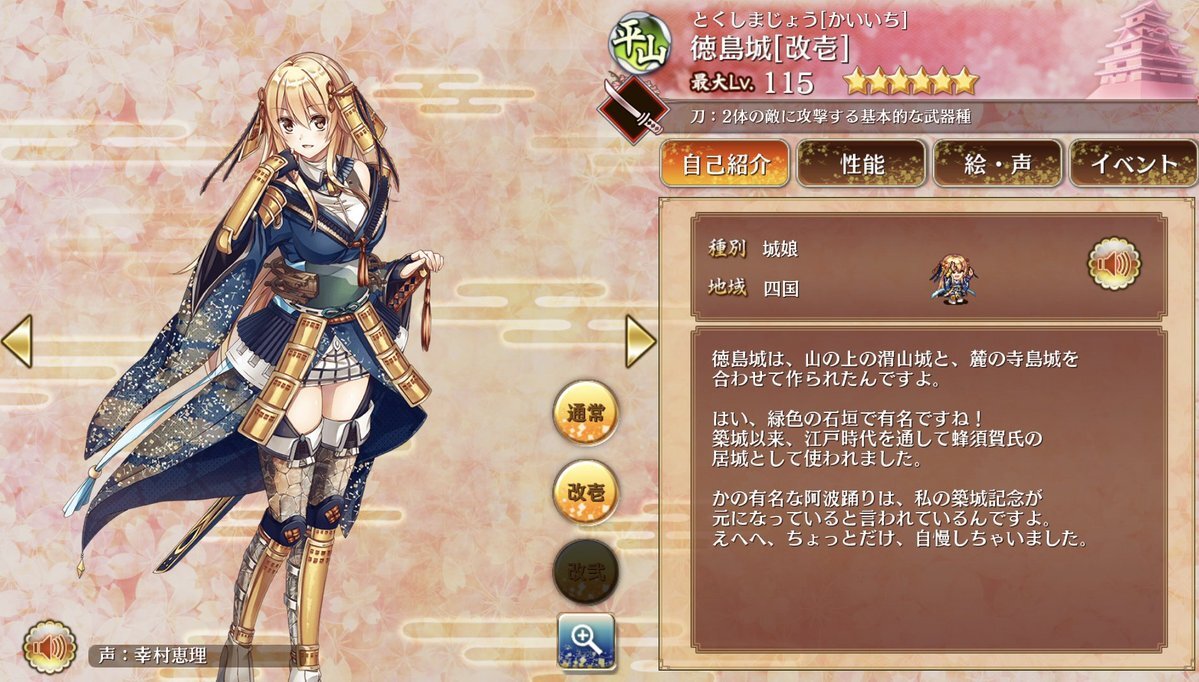
Task: Go to next character with right arrow
Action: click(641, 341)
